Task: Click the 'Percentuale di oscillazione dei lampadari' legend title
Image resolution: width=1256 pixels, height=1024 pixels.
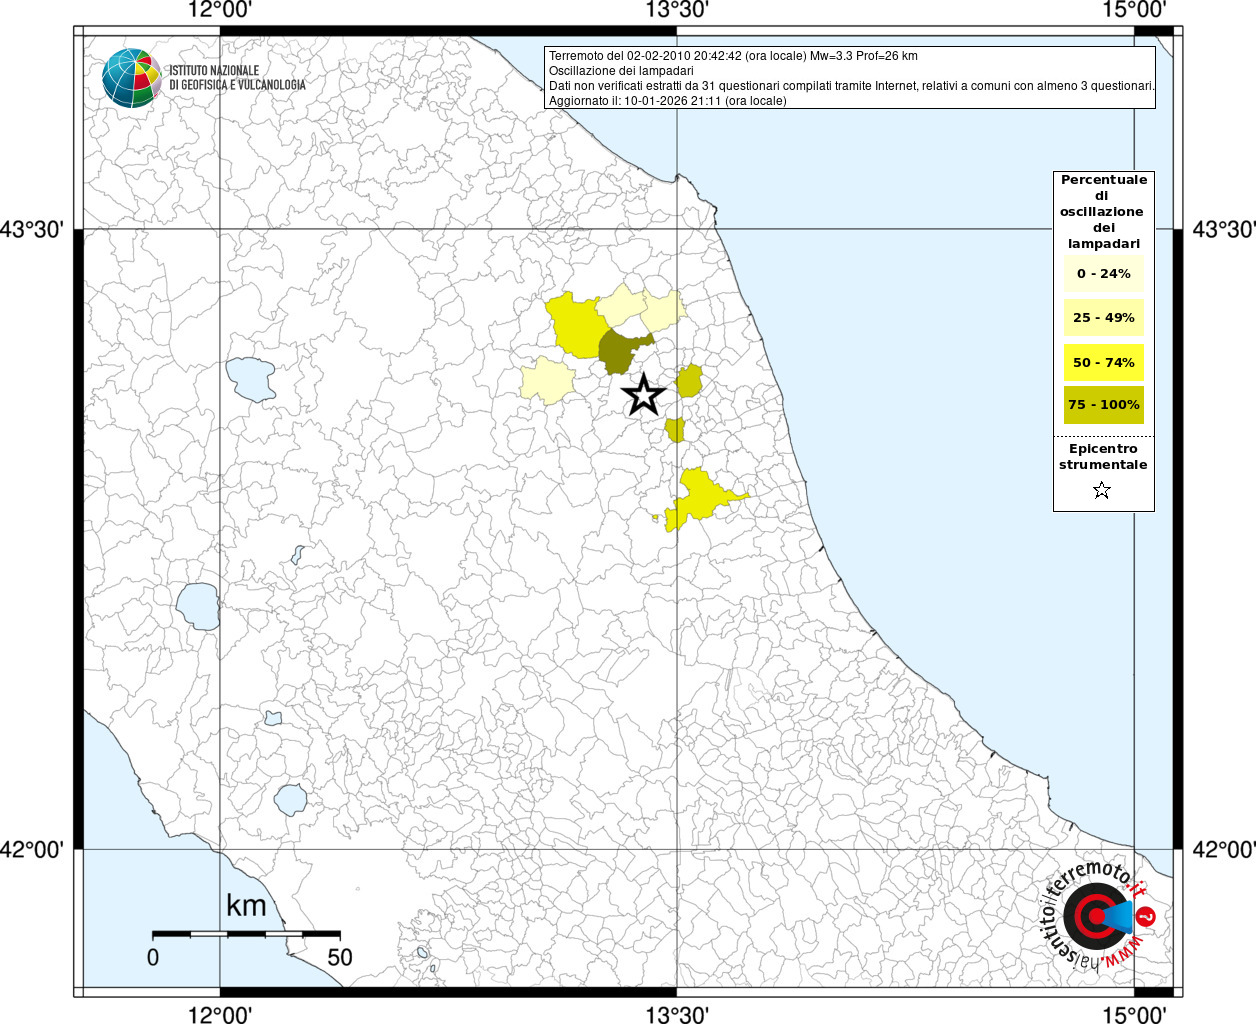Action: click(1104, 211)
